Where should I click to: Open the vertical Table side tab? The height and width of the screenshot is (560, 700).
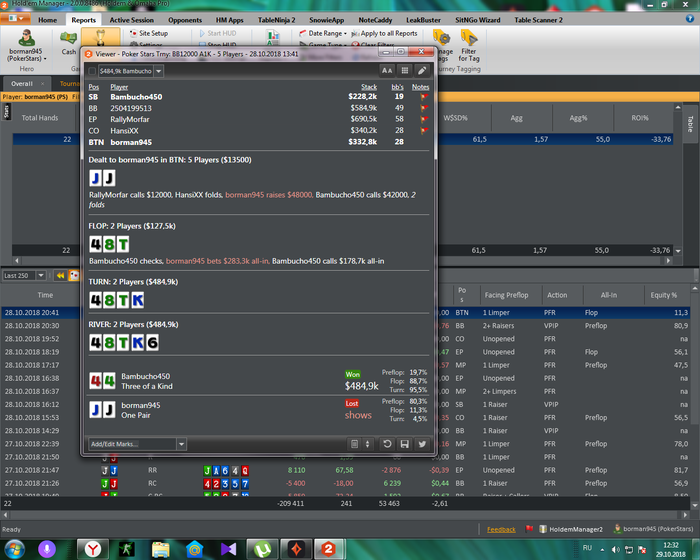point(690,124)
